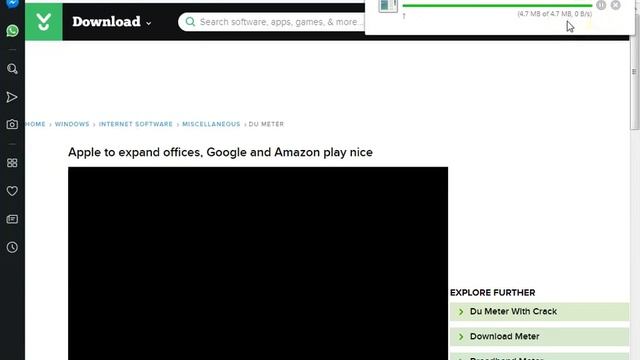The image size is (640, 360).
Task: Open bookmarks heart icon in sidebar
Action: click(x=12, y=191)
